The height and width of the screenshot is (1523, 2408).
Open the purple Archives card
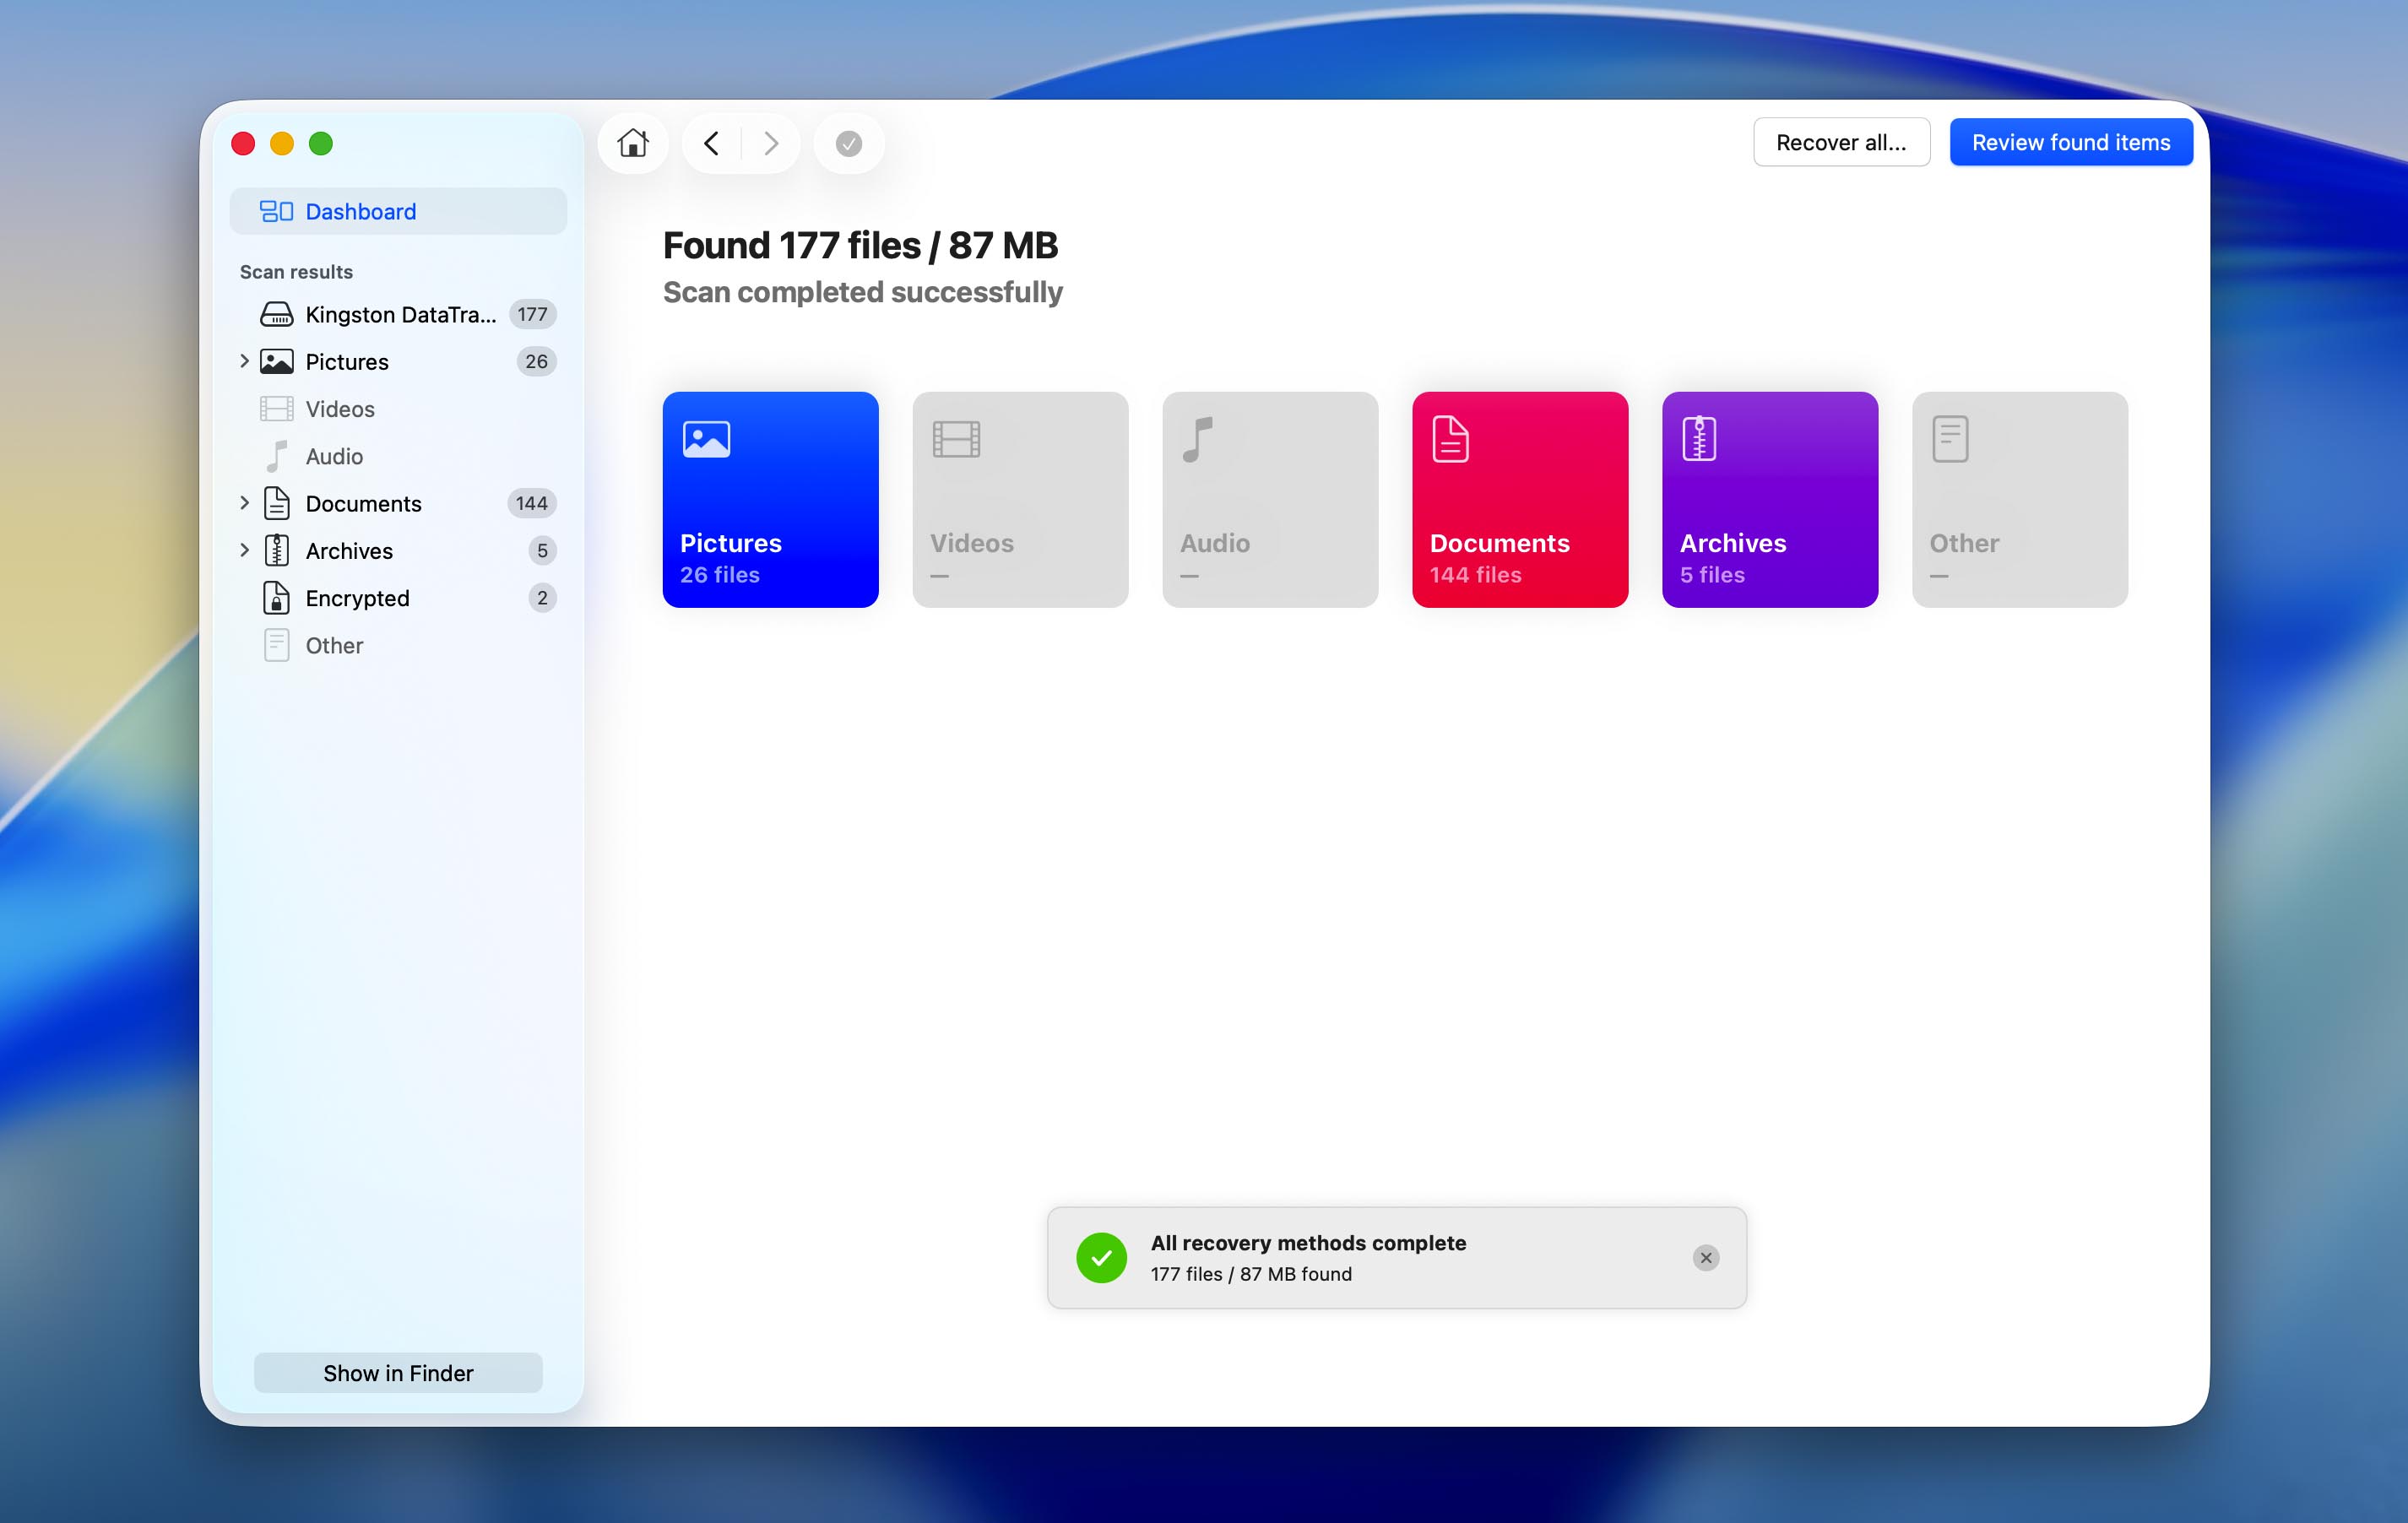coord(1770,499)
